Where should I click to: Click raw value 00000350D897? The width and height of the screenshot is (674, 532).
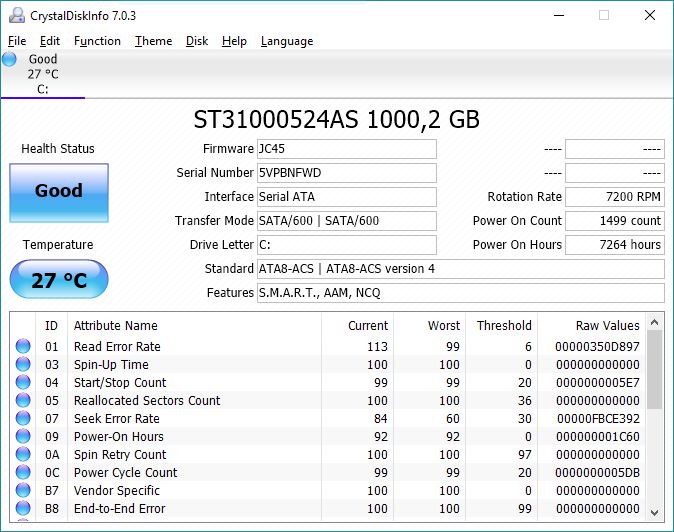point(597,346)
